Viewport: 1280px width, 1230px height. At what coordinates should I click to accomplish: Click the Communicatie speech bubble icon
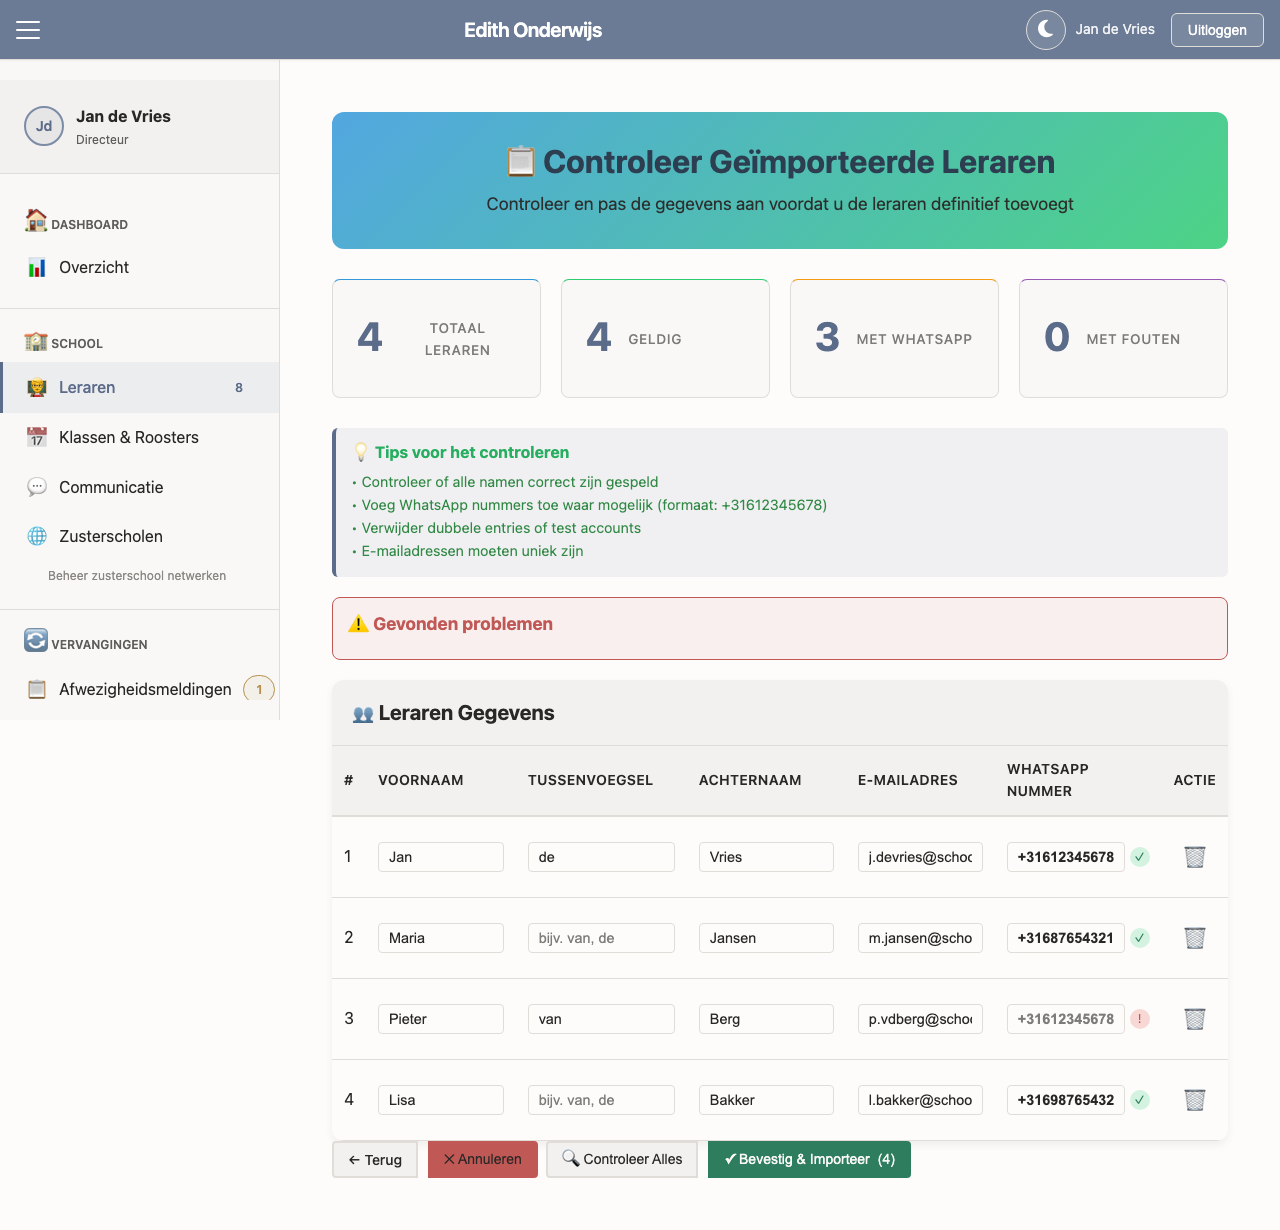37,487
